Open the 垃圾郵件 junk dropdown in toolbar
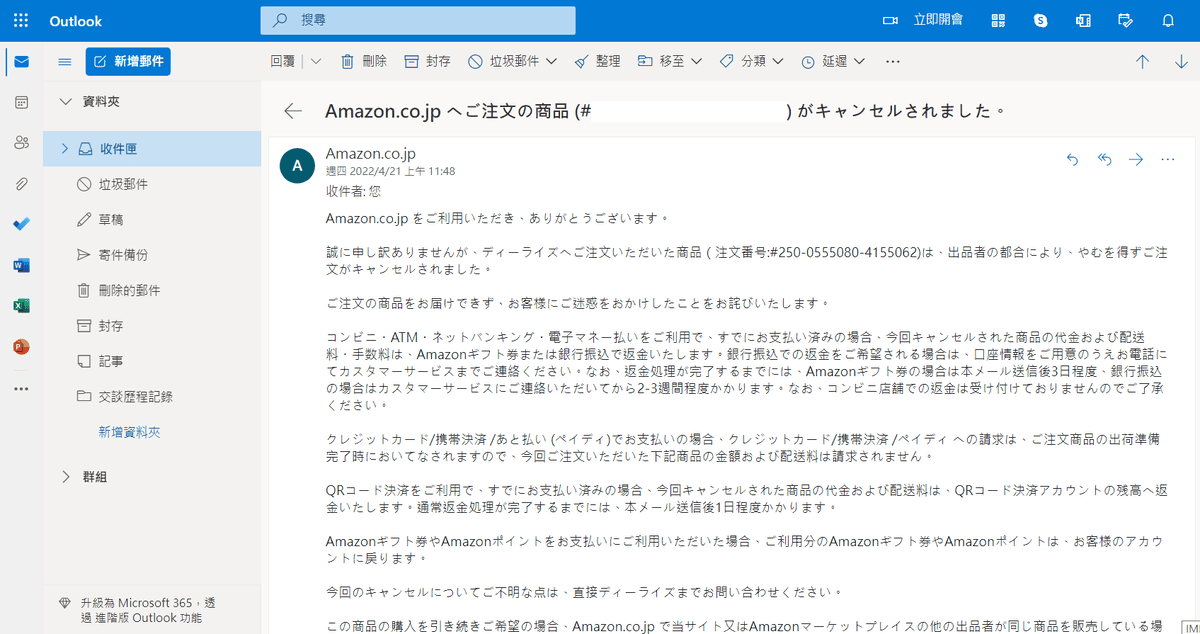Viewport: 1200px width, 634px height. 551,61
